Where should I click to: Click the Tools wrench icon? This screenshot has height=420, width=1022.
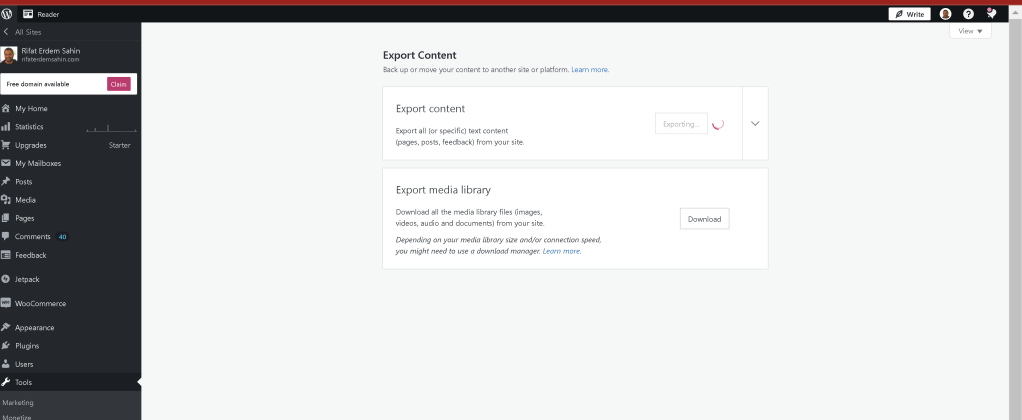(6, 382)
